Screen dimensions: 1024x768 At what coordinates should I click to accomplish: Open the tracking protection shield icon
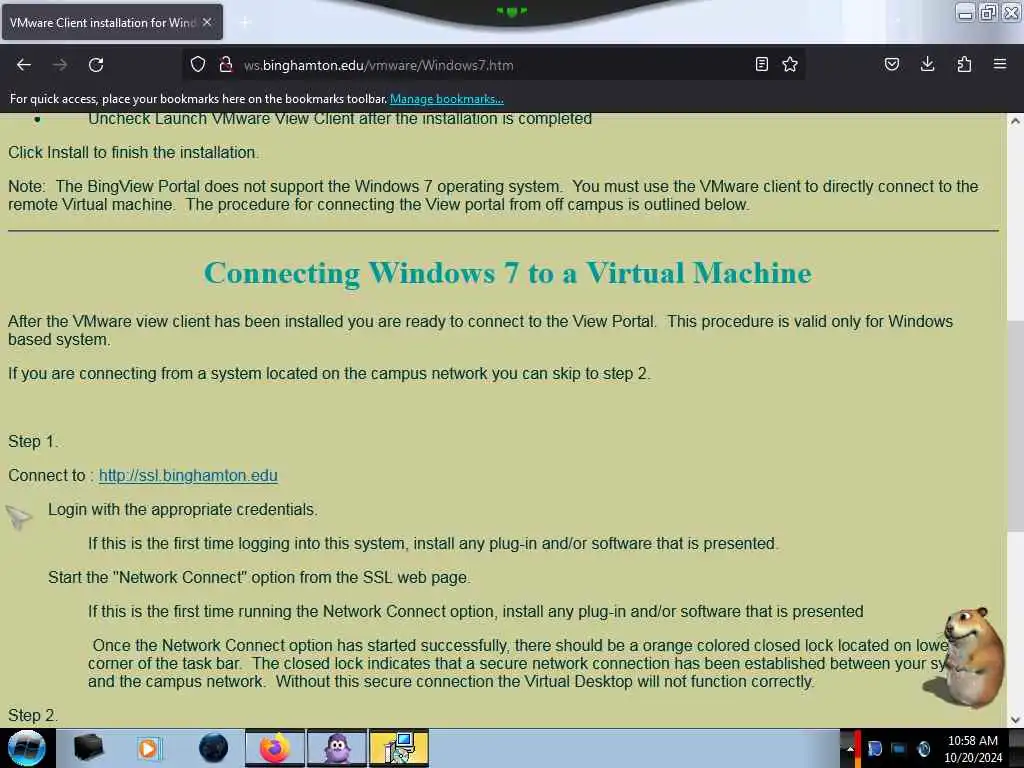(198, 65)
